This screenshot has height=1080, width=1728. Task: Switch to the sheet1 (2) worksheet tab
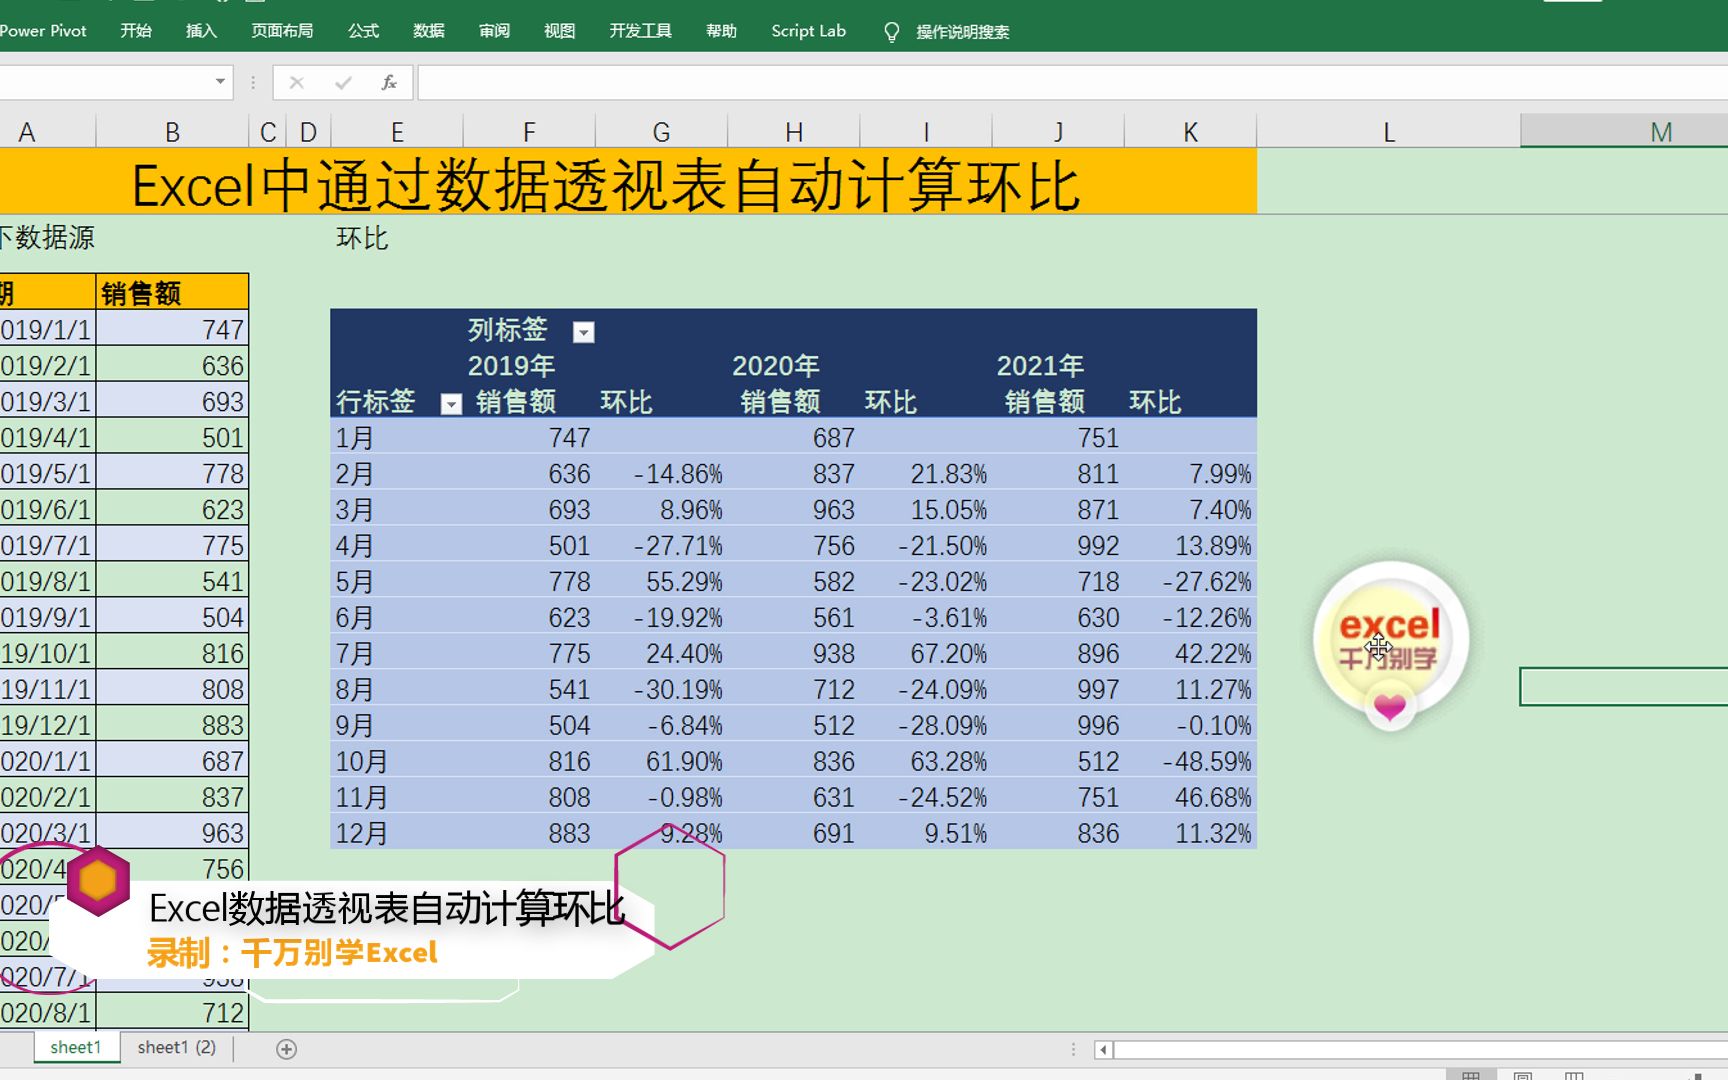pos(176,1047)
